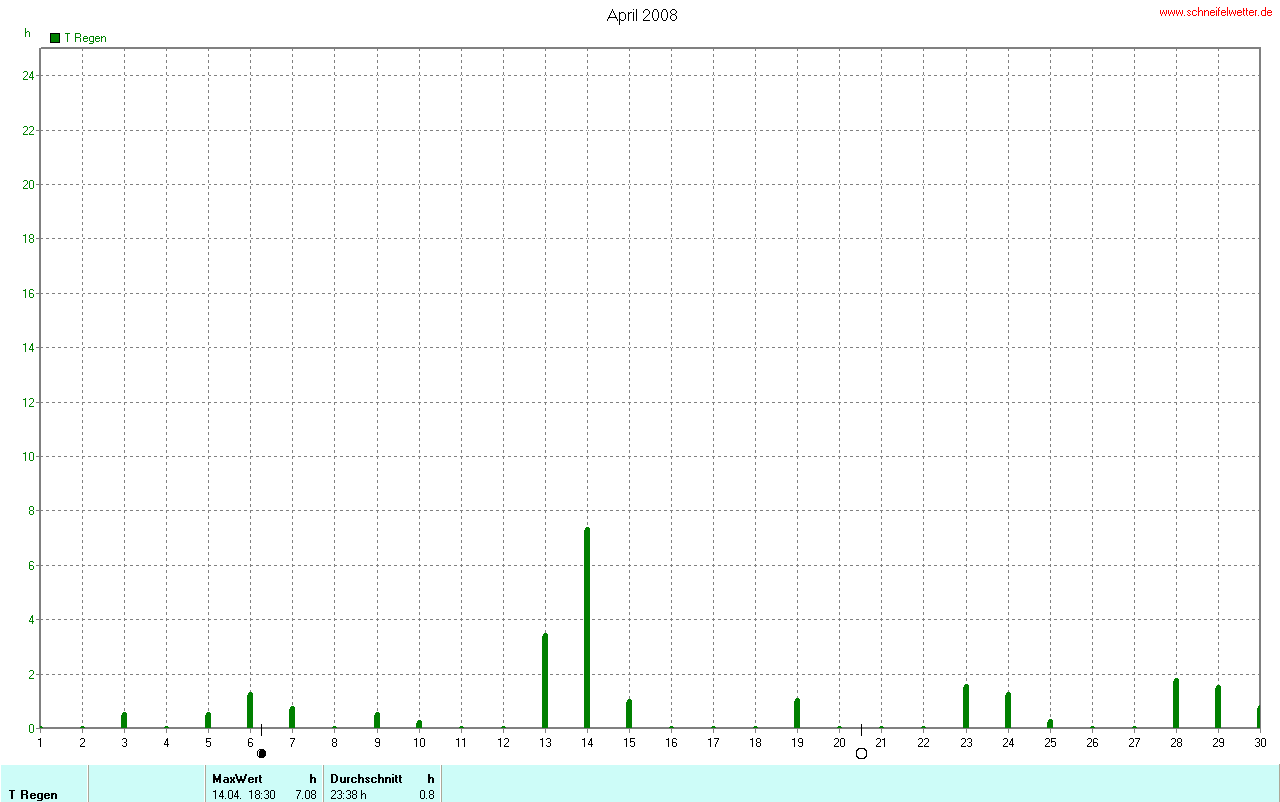Select the rain bar on day 9
The width and height of the screenshot is (1280, 802).
coord(377,720)
